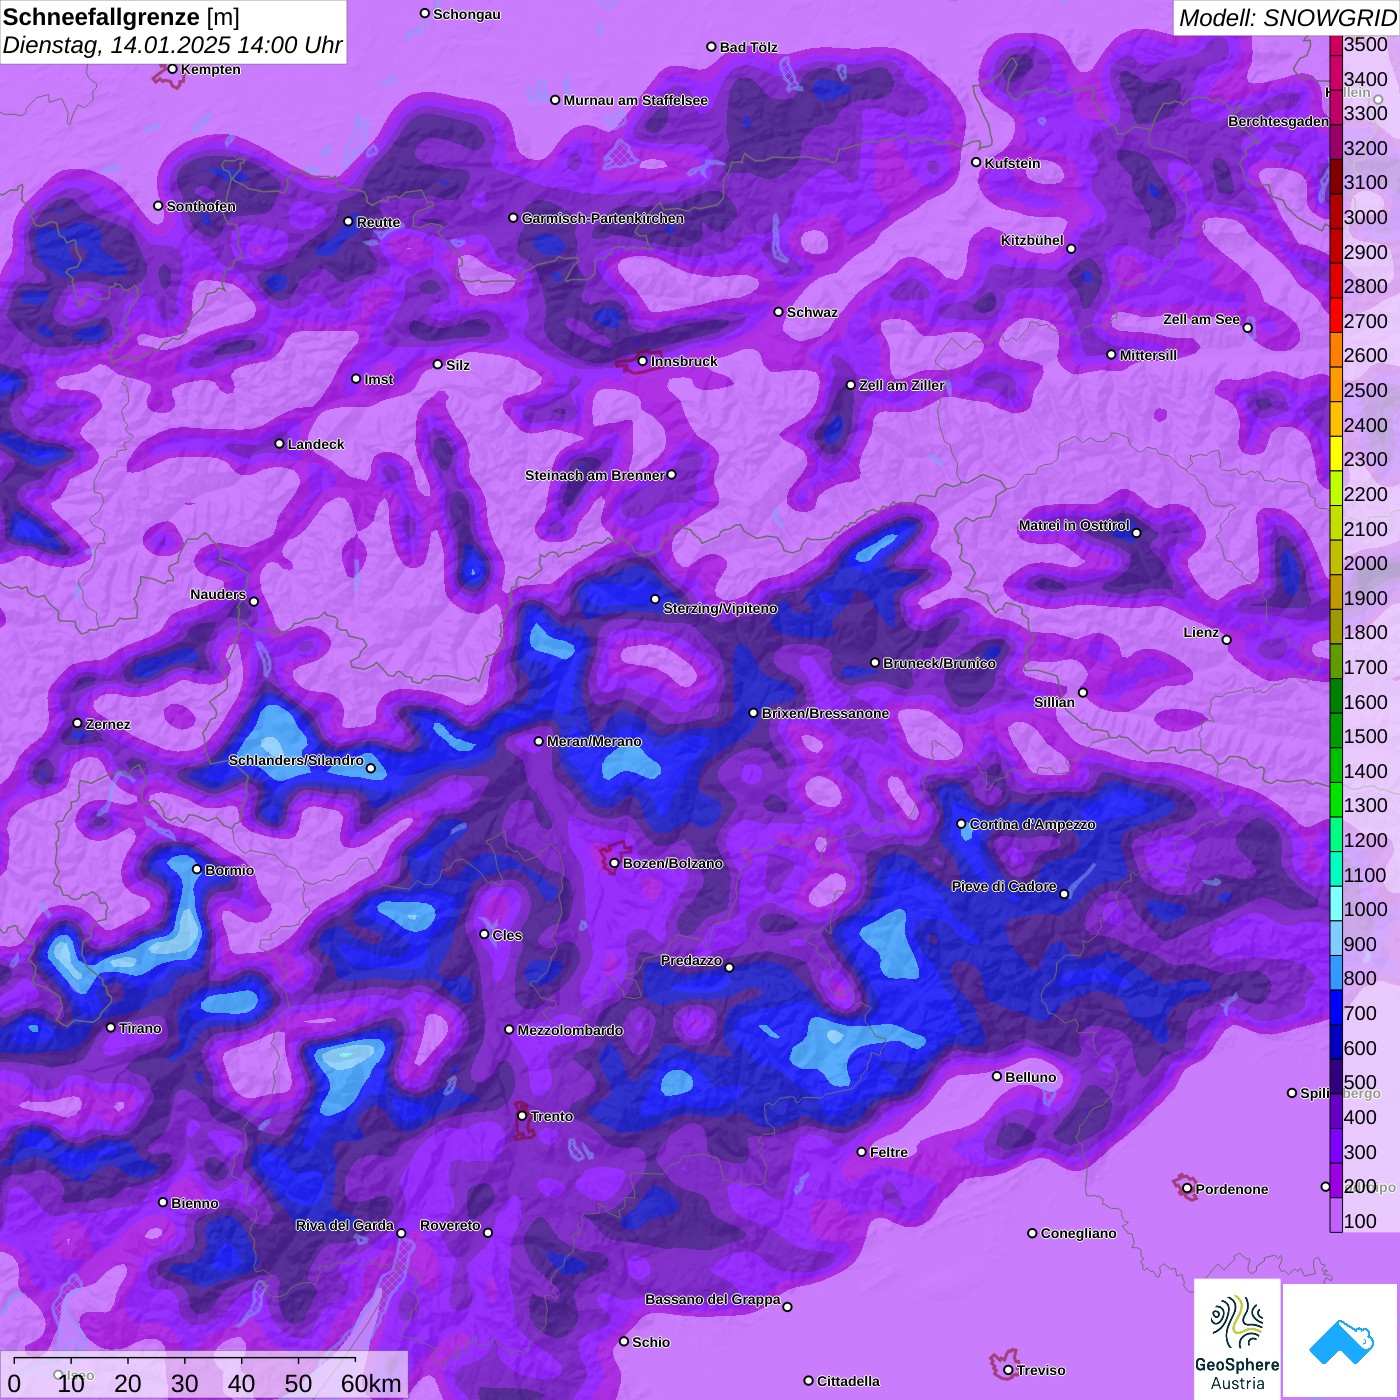Select the Belluno city marker dot
Screen dimensions: 1400x1400
point(997,1077)
